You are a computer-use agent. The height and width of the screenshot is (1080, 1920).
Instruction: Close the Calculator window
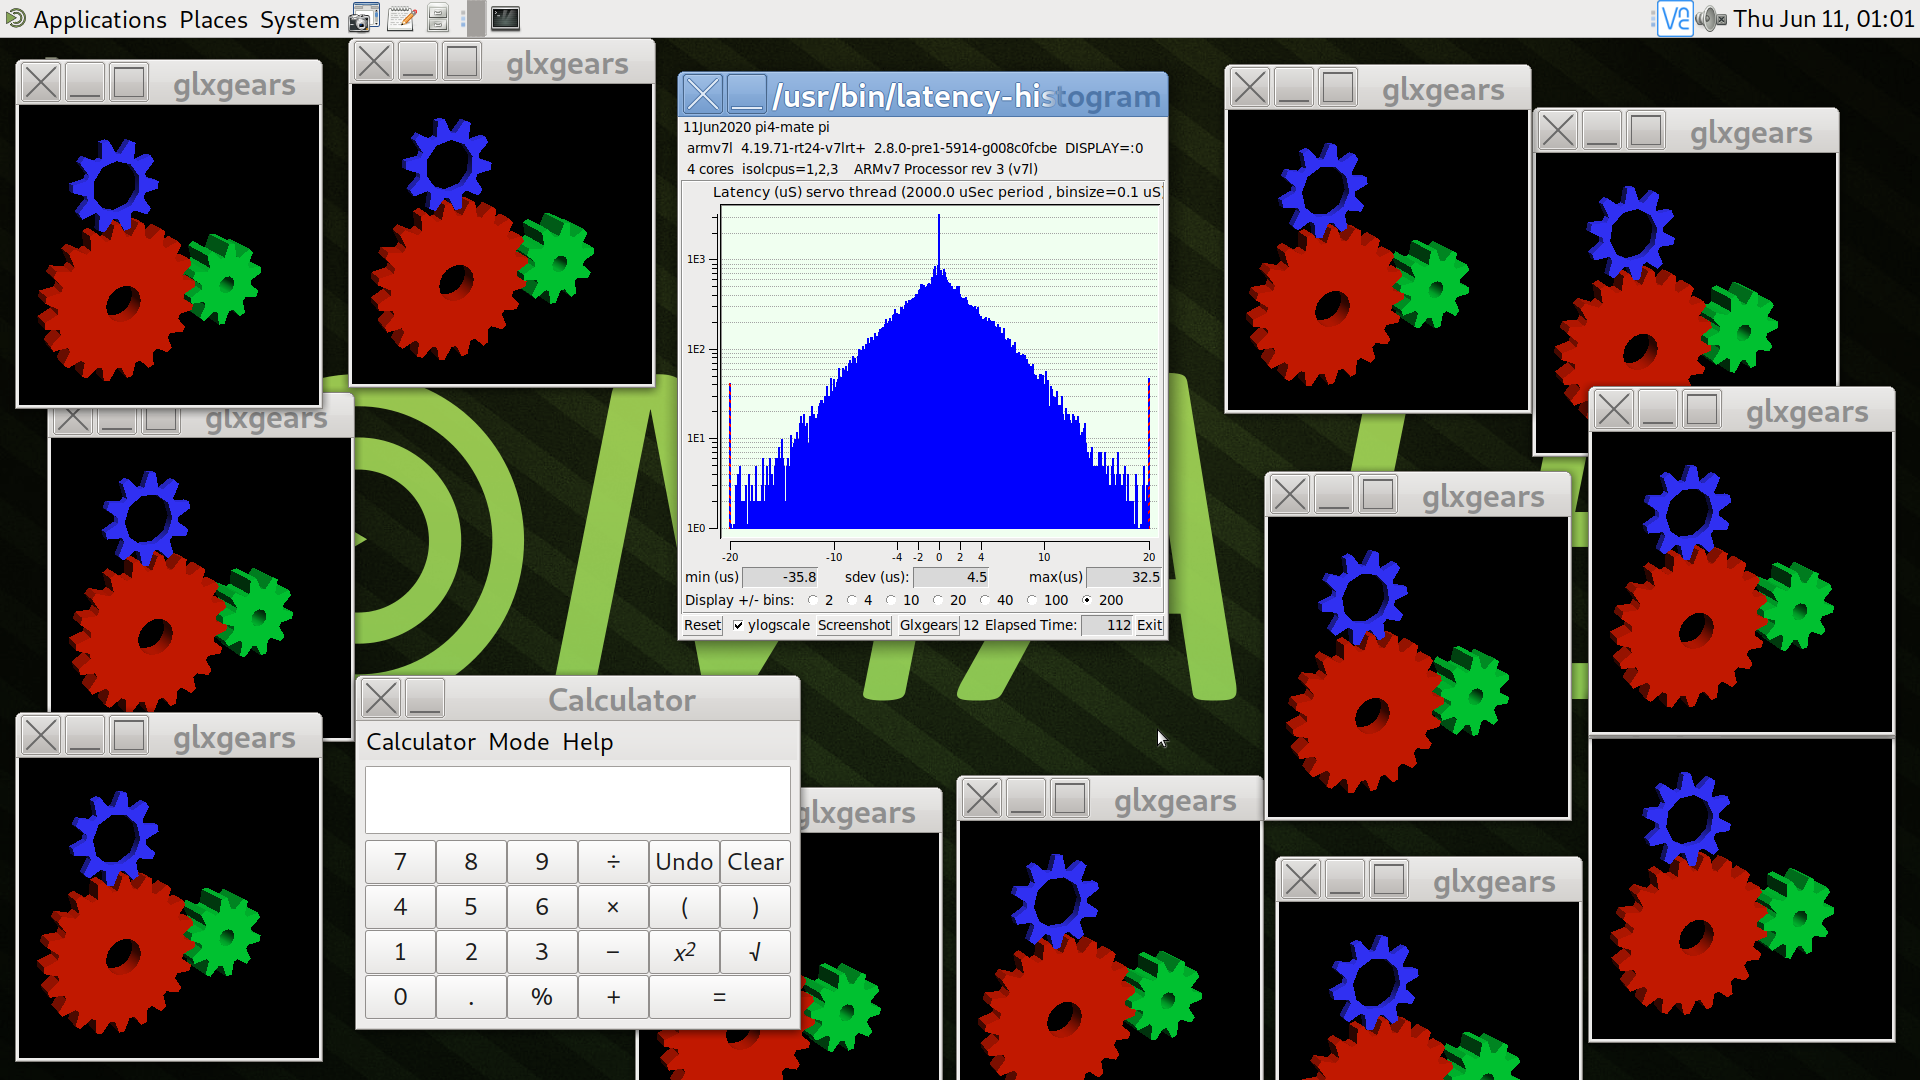click(381, 698)
